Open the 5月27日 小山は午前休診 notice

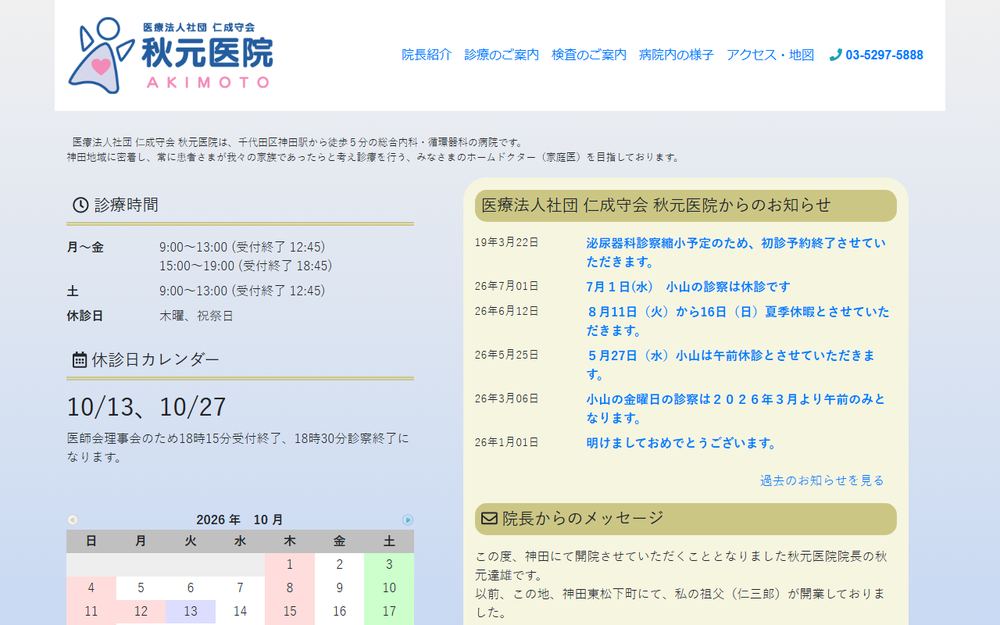(x=731, y=364)
